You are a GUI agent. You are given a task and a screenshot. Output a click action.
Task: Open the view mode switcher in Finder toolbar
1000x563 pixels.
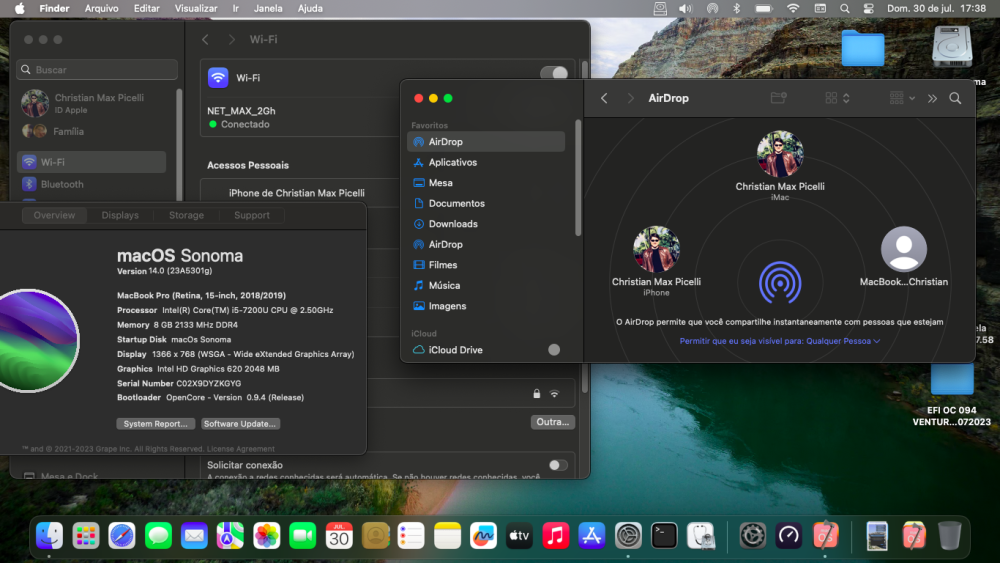[837, 98]
